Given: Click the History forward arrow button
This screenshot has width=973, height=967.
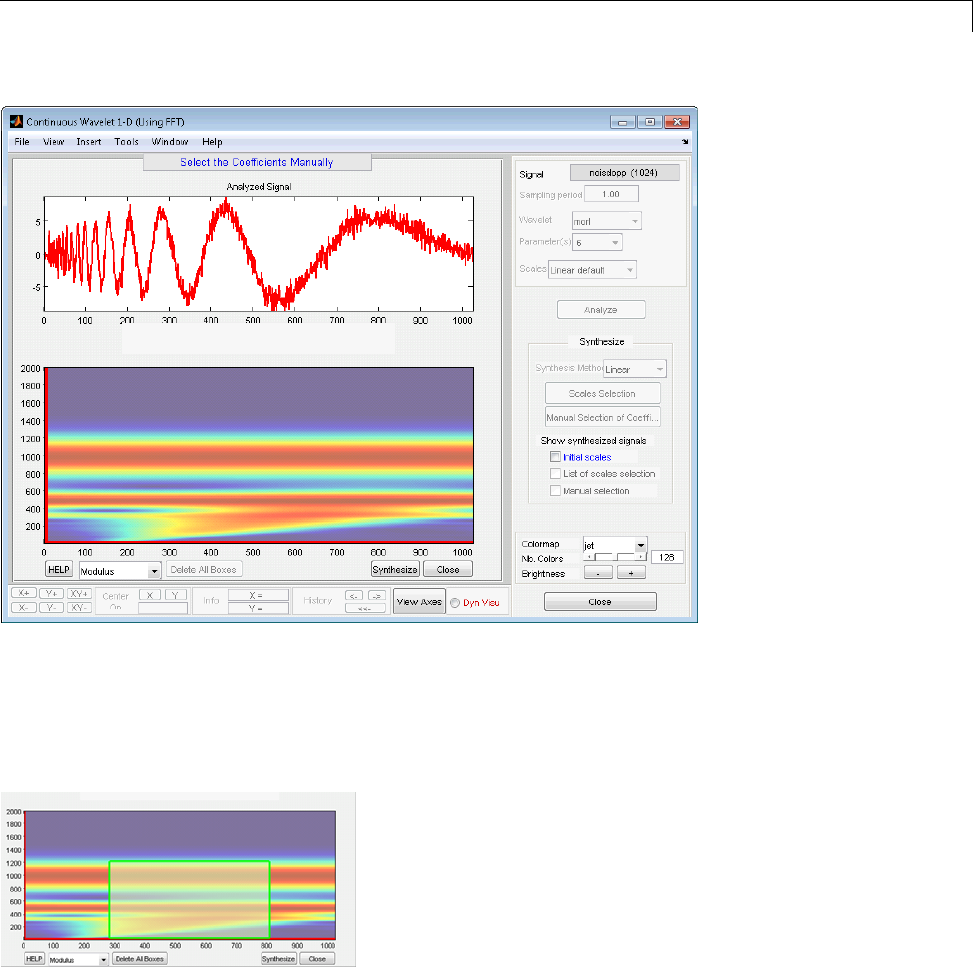Looking at the screenshot, I should [x=377, y=595].
